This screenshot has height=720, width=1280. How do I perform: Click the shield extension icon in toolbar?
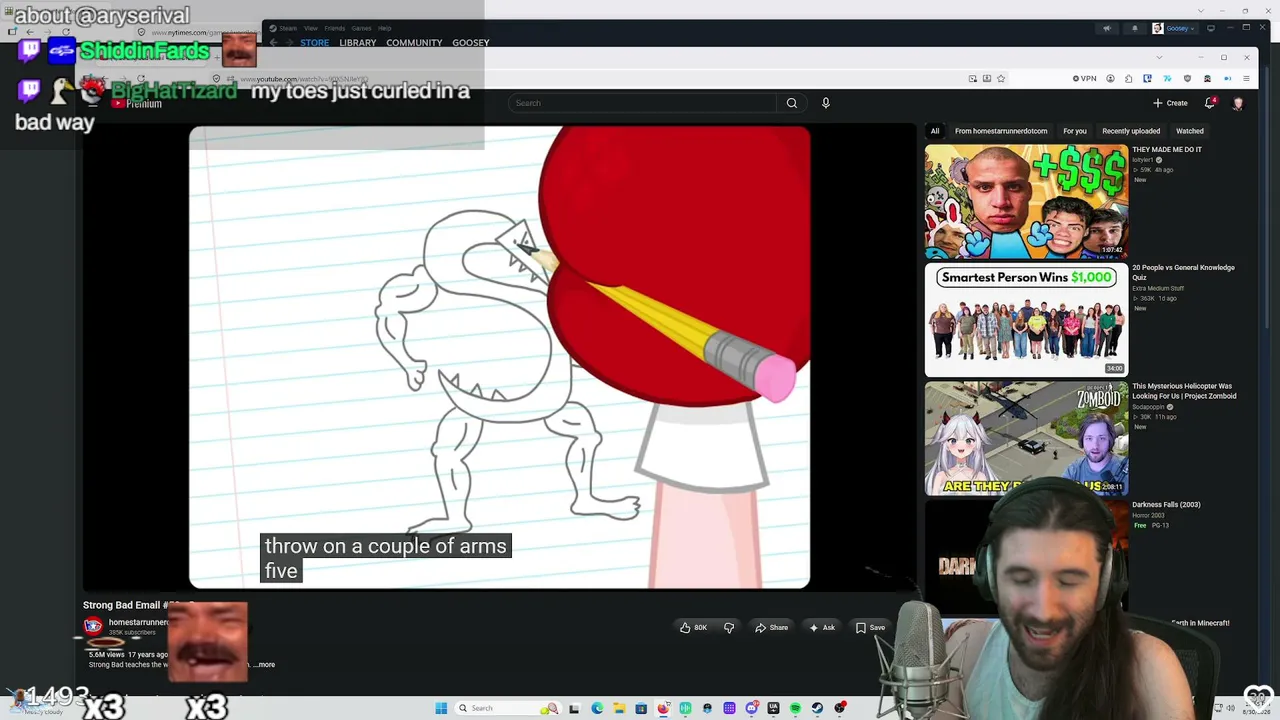(1187, 79)
